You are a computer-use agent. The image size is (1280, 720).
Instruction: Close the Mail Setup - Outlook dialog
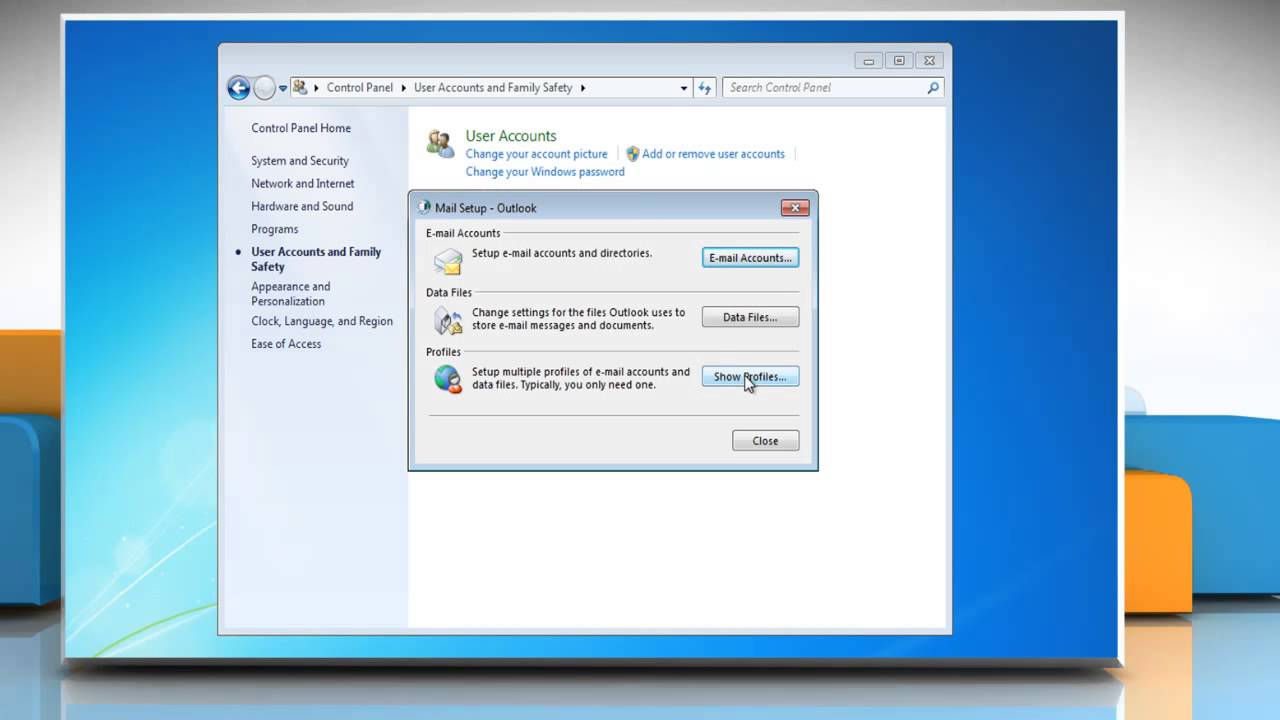point(795,208)
